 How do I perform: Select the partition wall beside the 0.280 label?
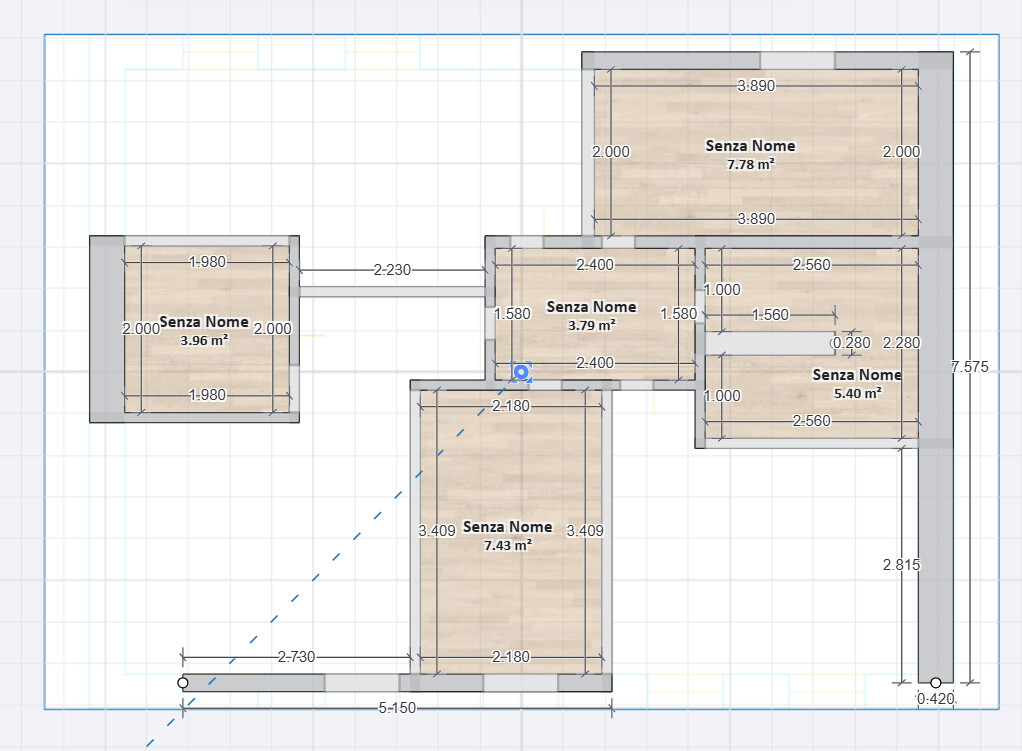(770, 344)
